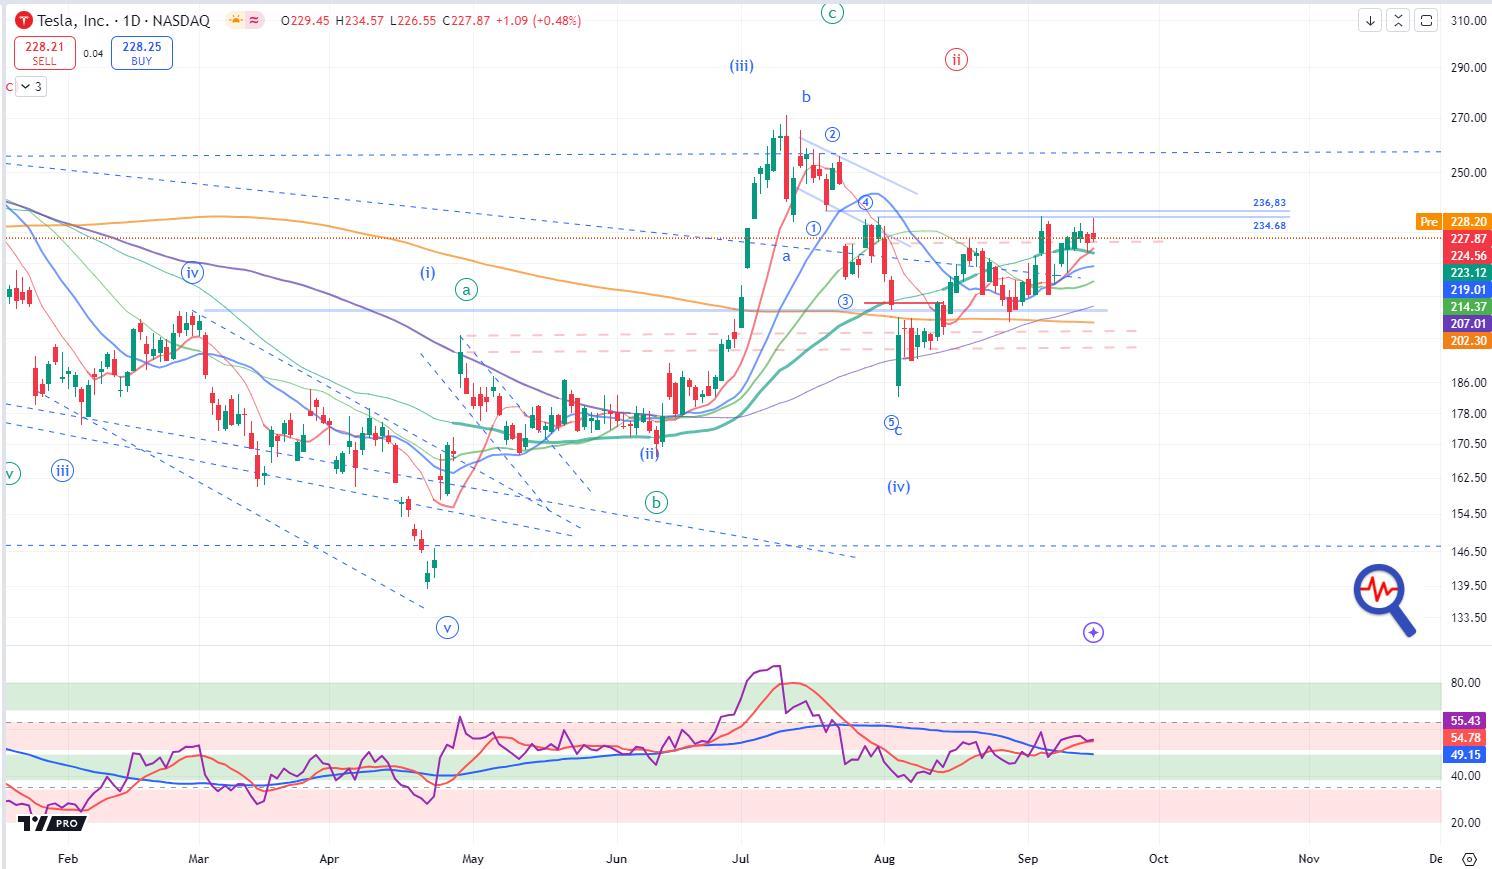Click the blue (ii) wave label near June
The image size is (1492, 869).
[x=650, y=453]
